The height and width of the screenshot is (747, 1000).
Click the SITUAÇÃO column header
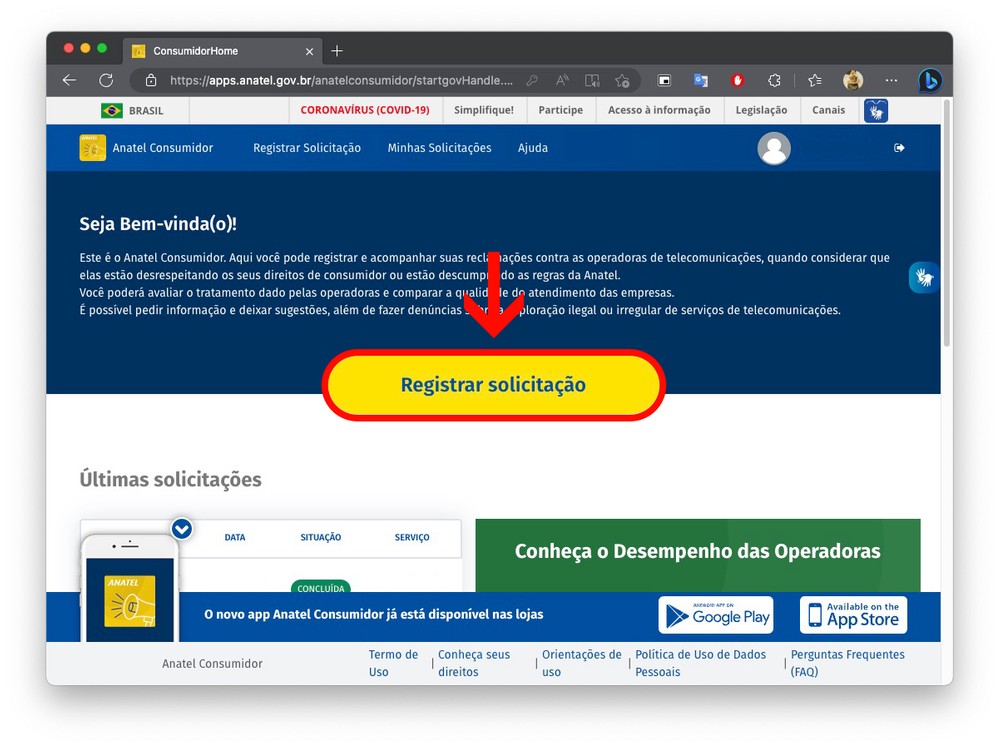click(321, 538)
